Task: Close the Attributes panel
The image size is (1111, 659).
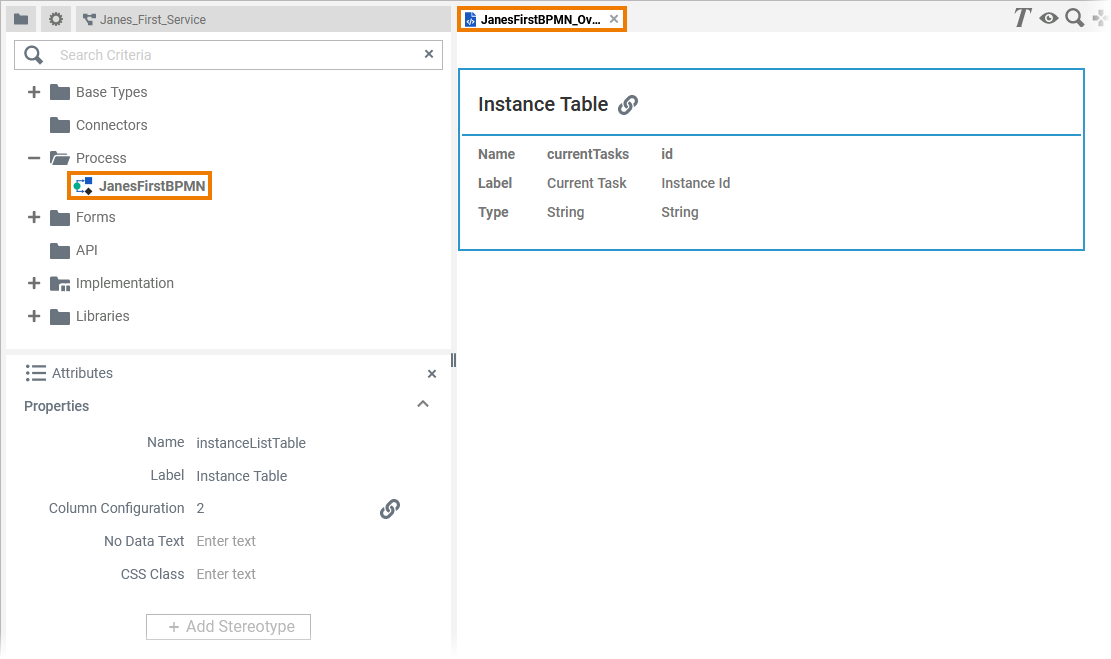Action: point(432,373)
